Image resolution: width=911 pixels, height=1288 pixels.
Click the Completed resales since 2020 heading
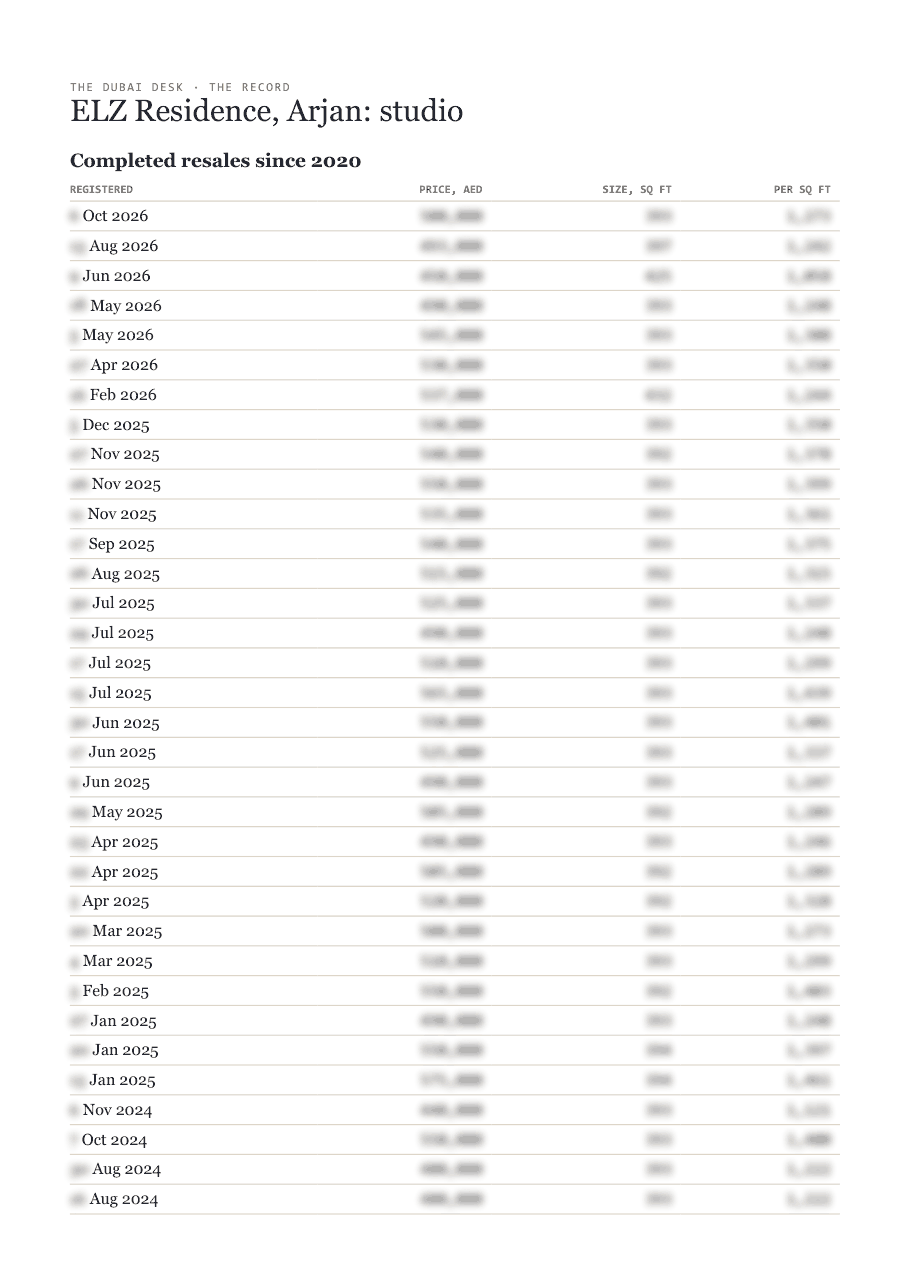(215, 161)
